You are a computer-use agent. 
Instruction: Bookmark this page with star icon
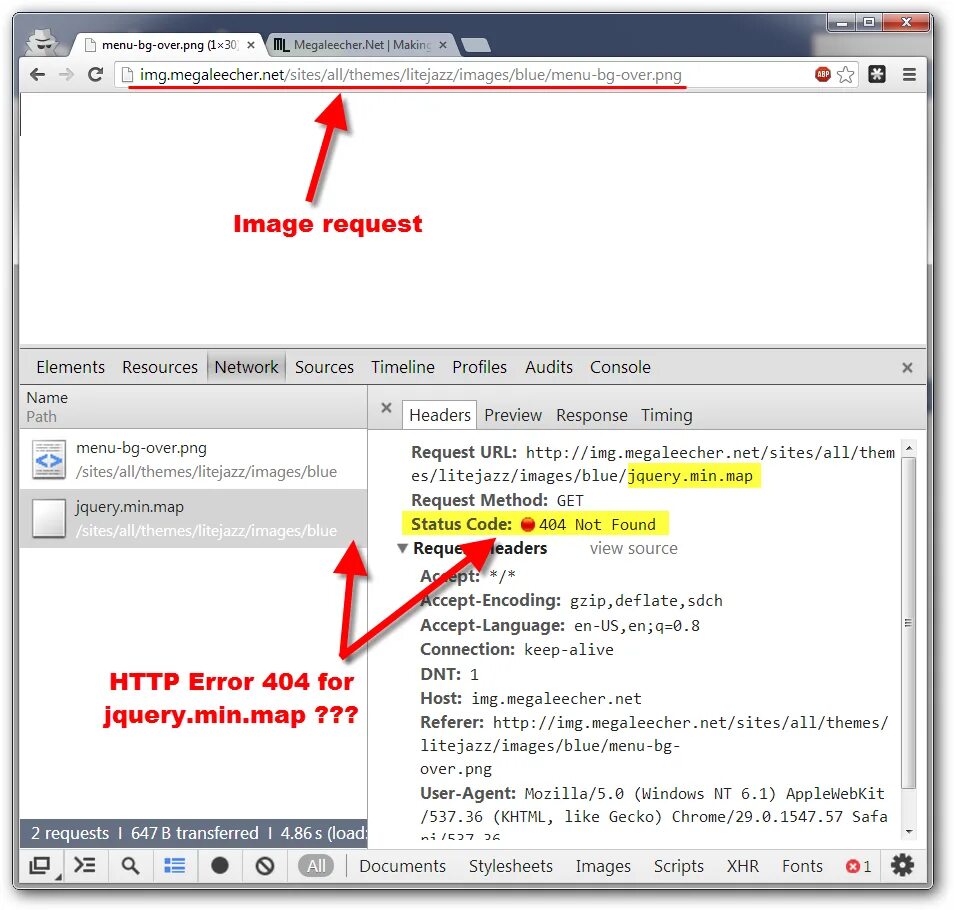845,75
